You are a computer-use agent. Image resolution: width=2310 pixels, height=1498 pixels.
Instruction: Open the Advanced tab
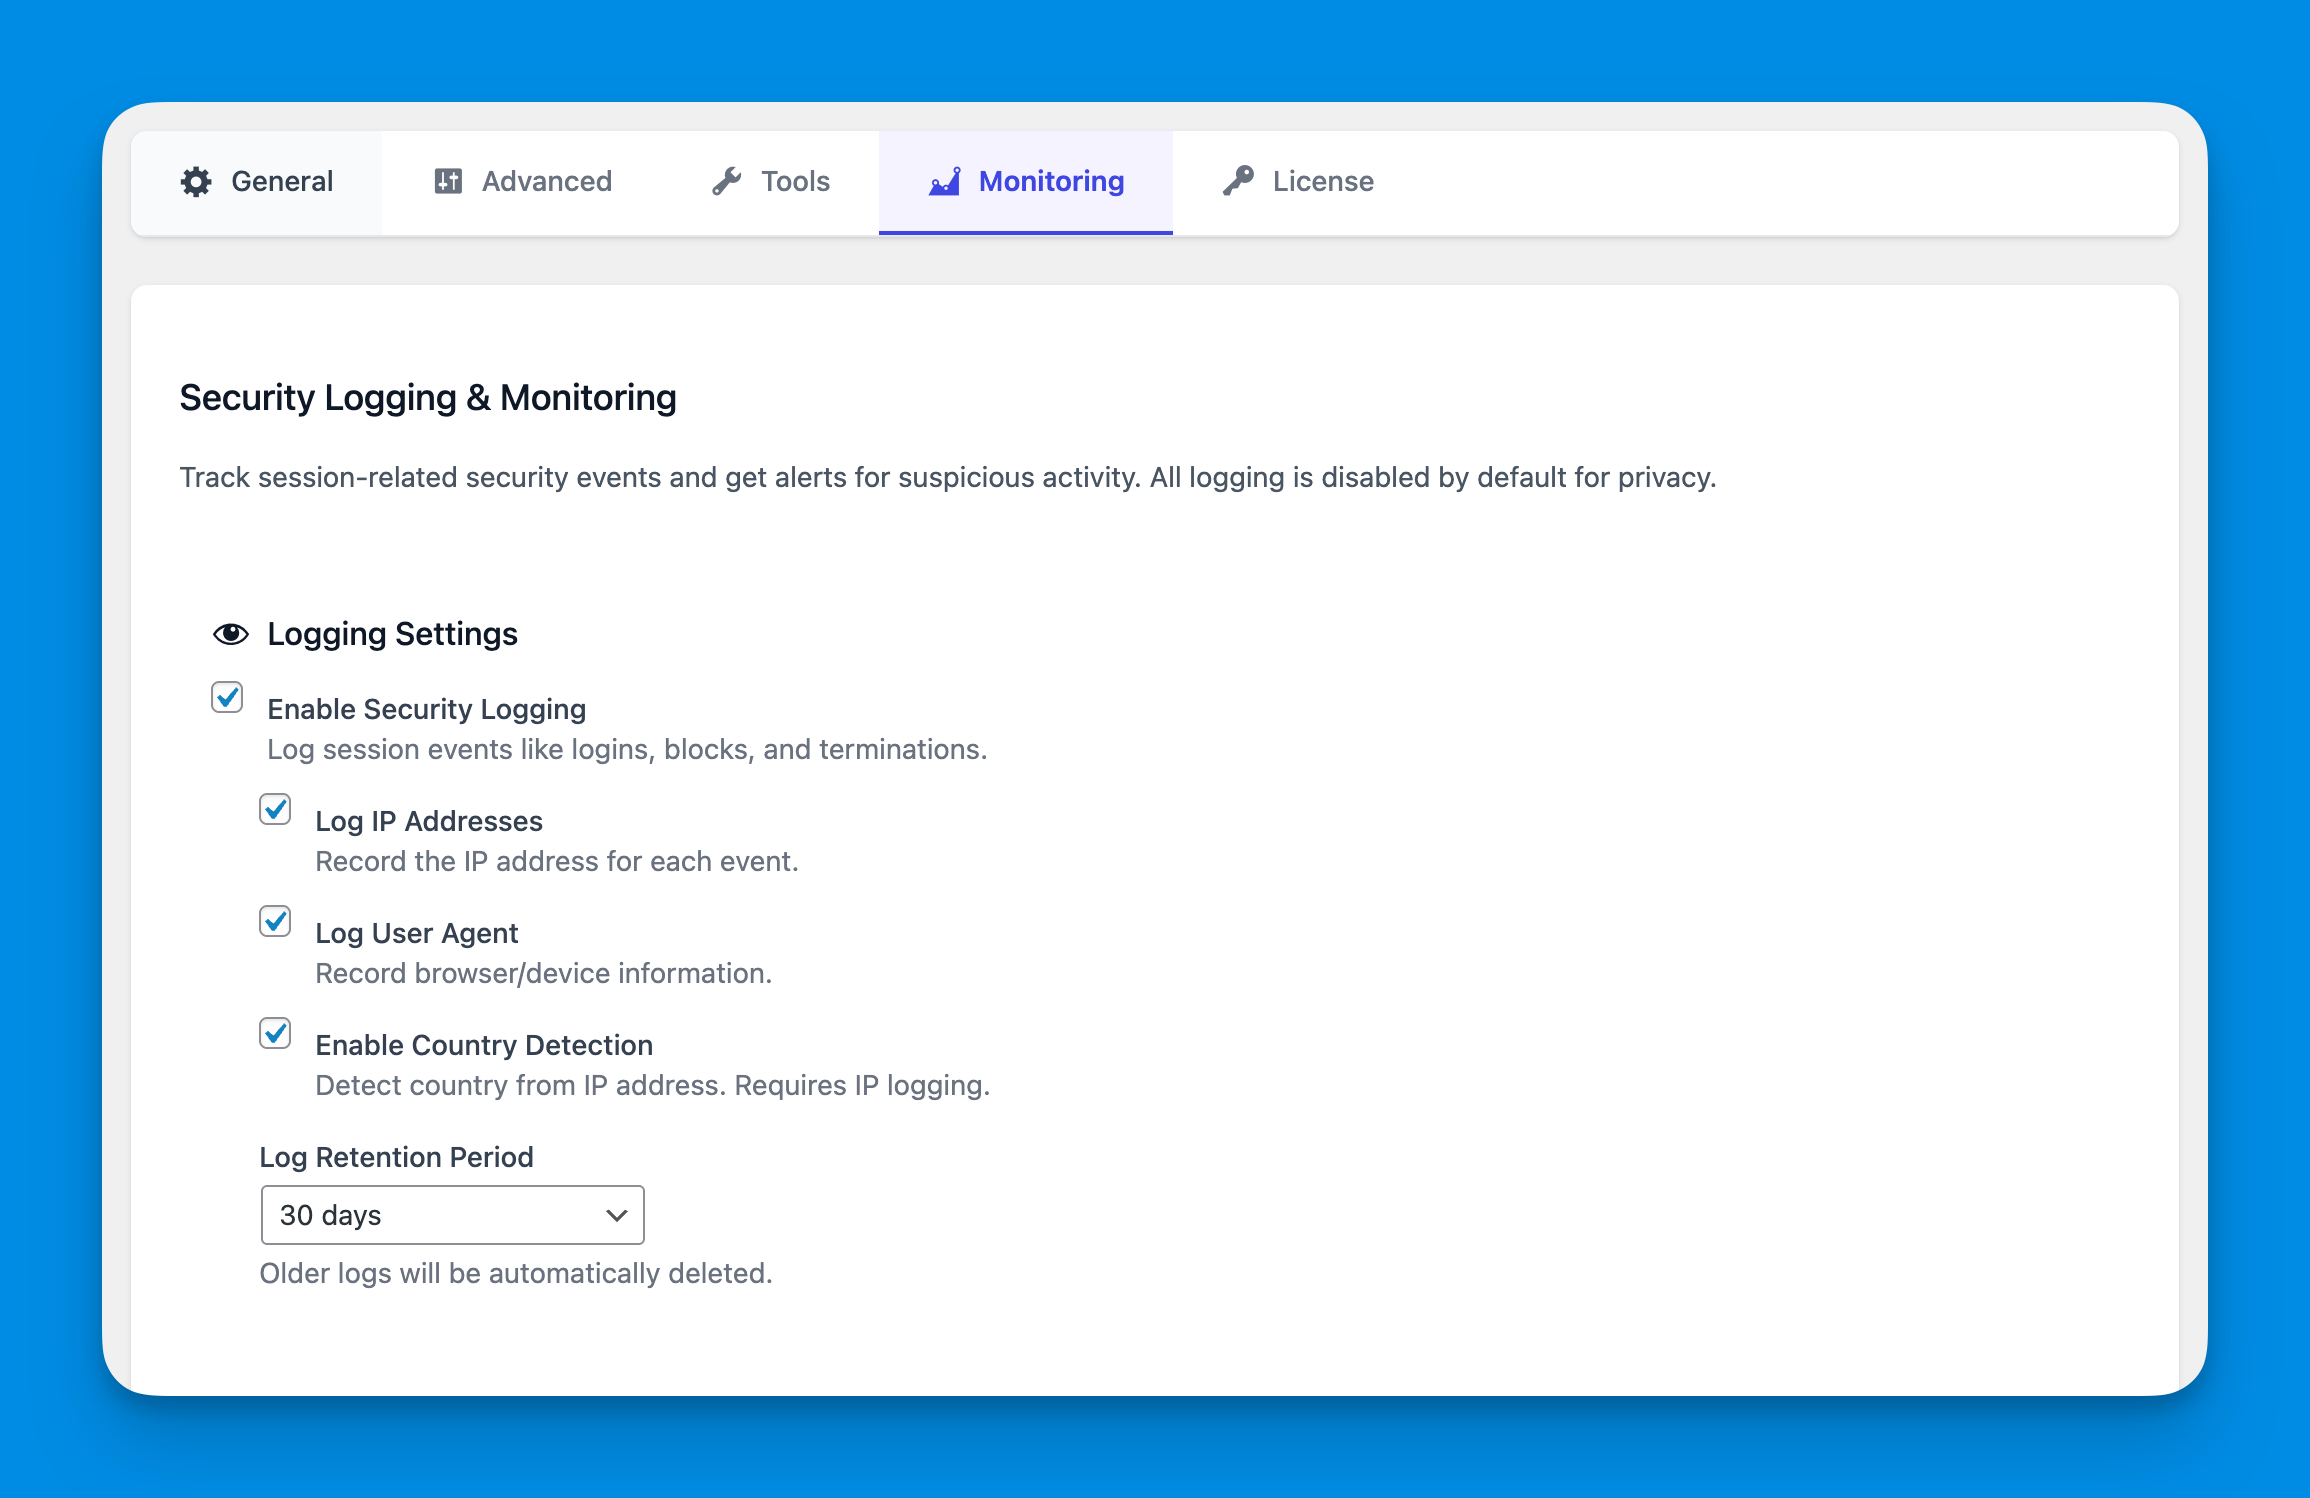point(546,182)
